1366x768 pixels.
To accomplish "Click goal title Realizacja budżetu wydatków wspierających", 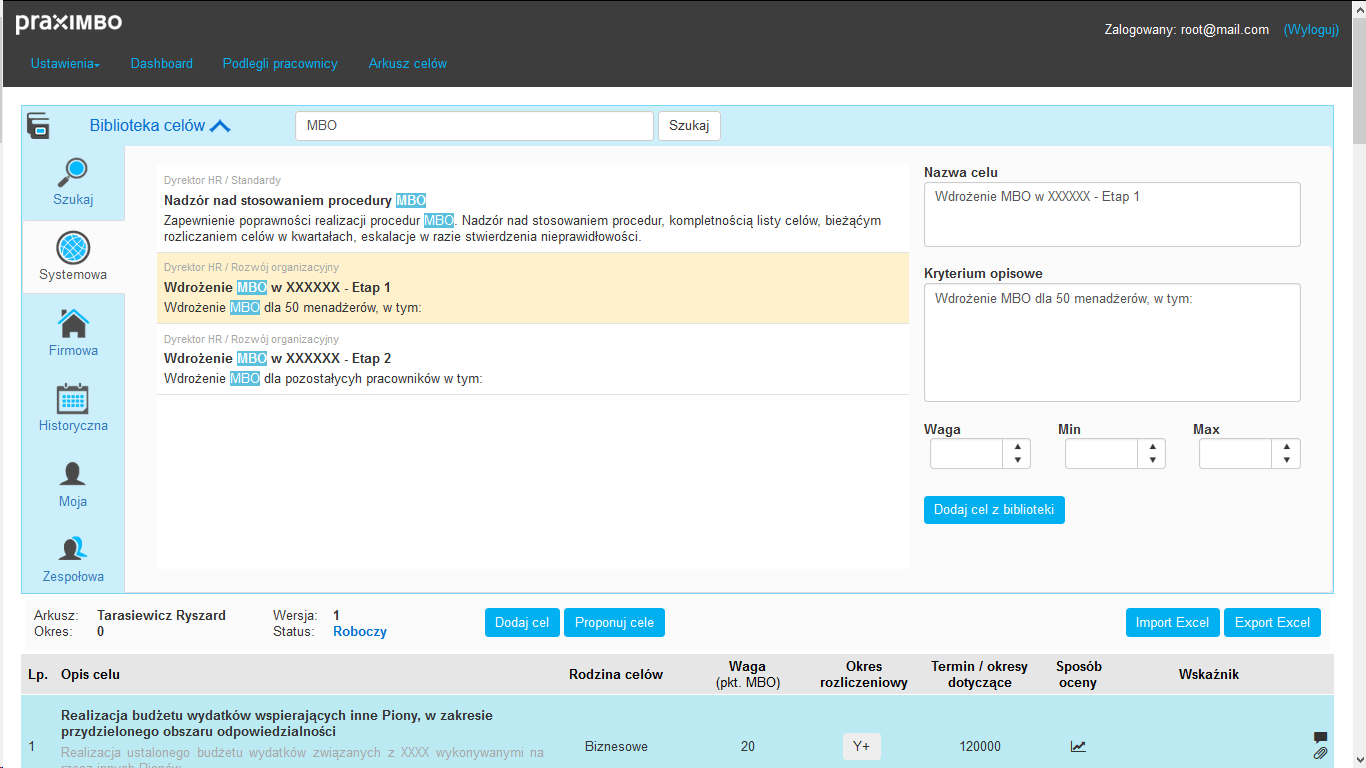I will [277, 723].
